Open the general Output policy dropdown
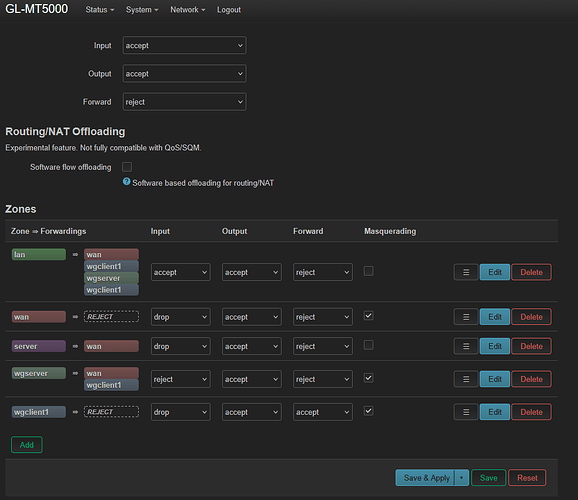This screenshot has width=578, height=500. (x=184, y=73)
